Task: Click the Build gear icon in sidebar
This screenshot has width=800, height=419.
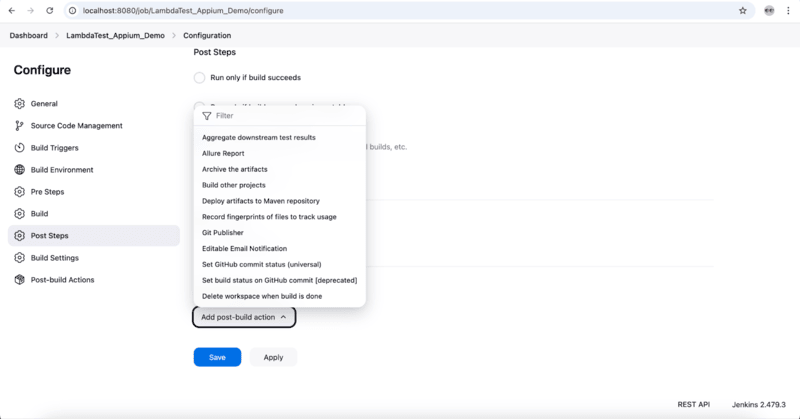Action: (19, 214)
